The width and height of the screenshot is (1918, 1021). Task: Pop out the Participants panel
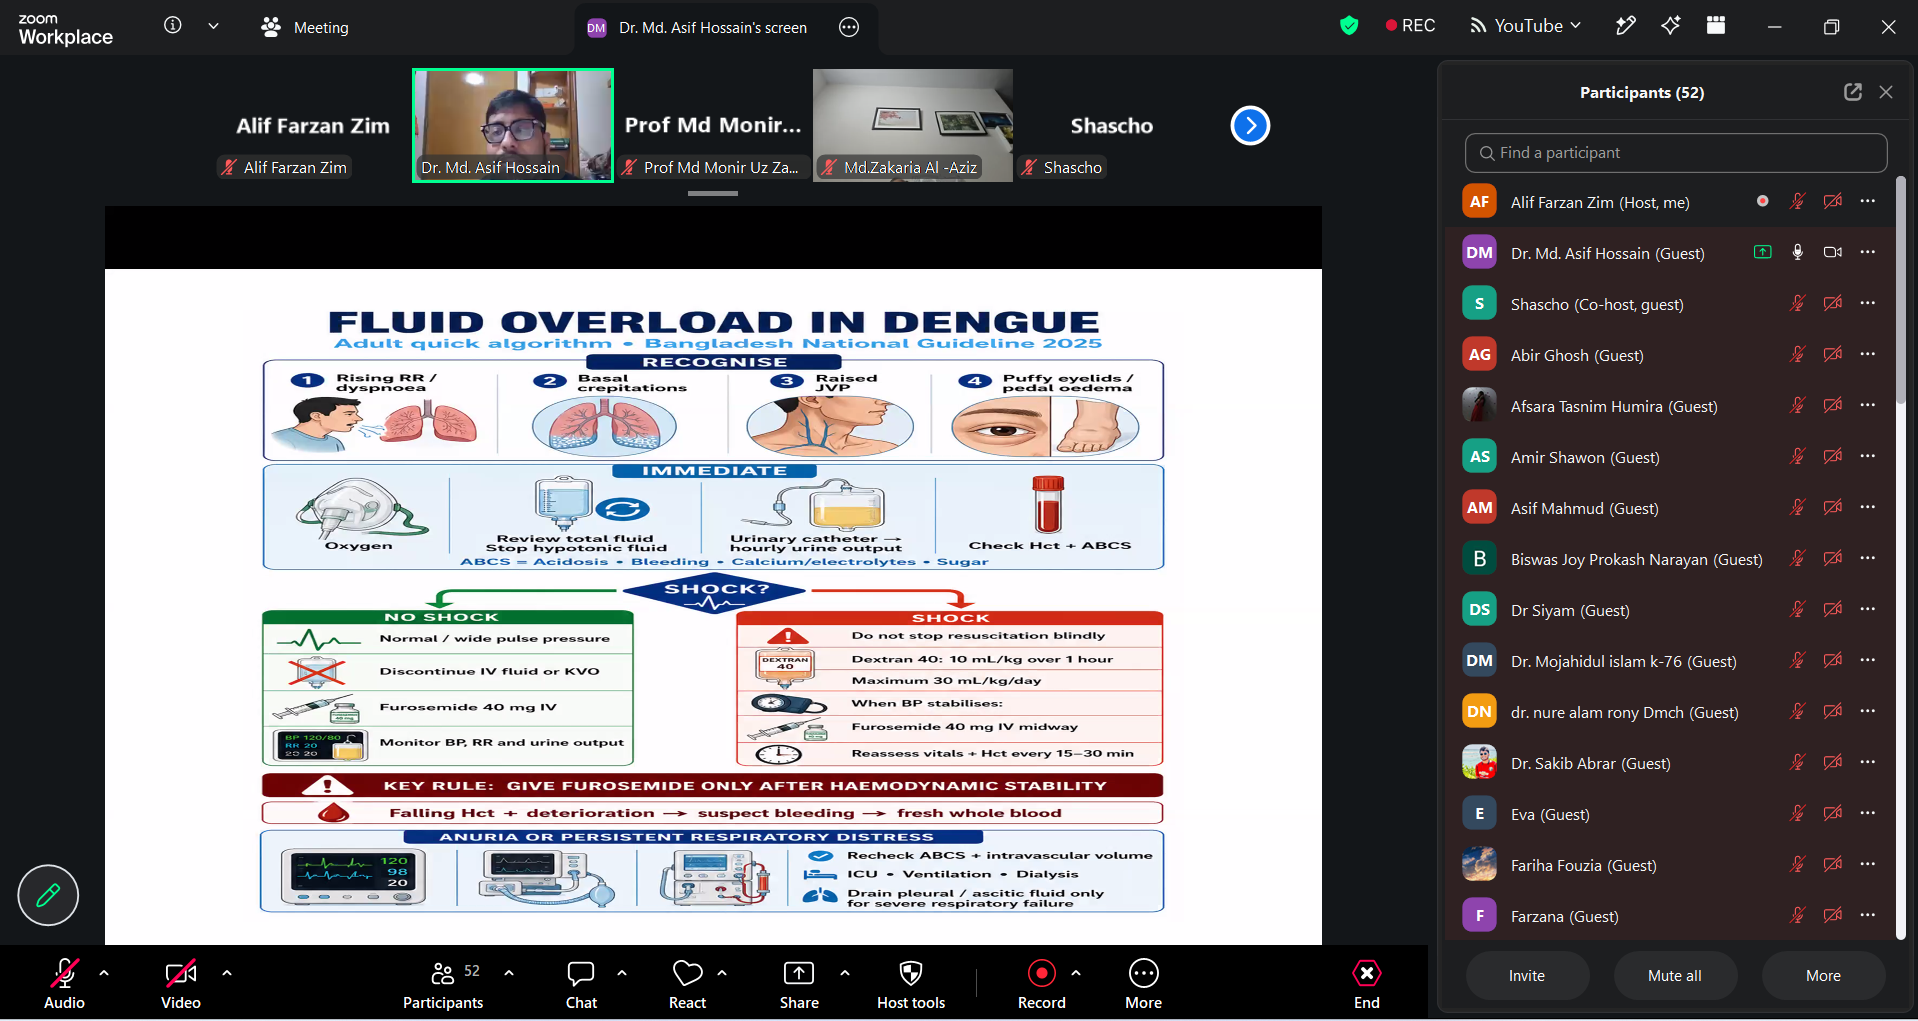pyautogui.click(x=1853, y=92)
